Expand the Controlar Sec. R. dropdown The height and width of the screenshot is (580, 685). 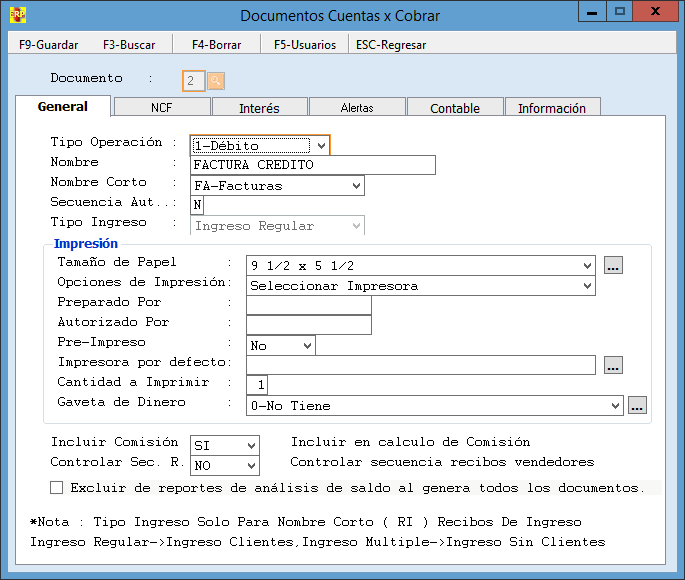click(251, 465)
